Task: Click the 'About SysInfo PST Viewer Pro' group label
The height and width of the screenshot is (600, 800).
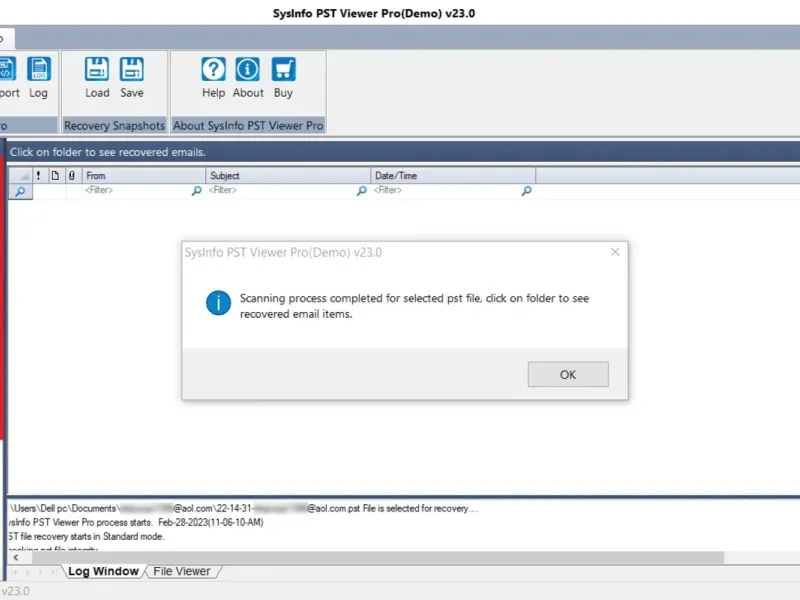Action: (x=248, y=126)
